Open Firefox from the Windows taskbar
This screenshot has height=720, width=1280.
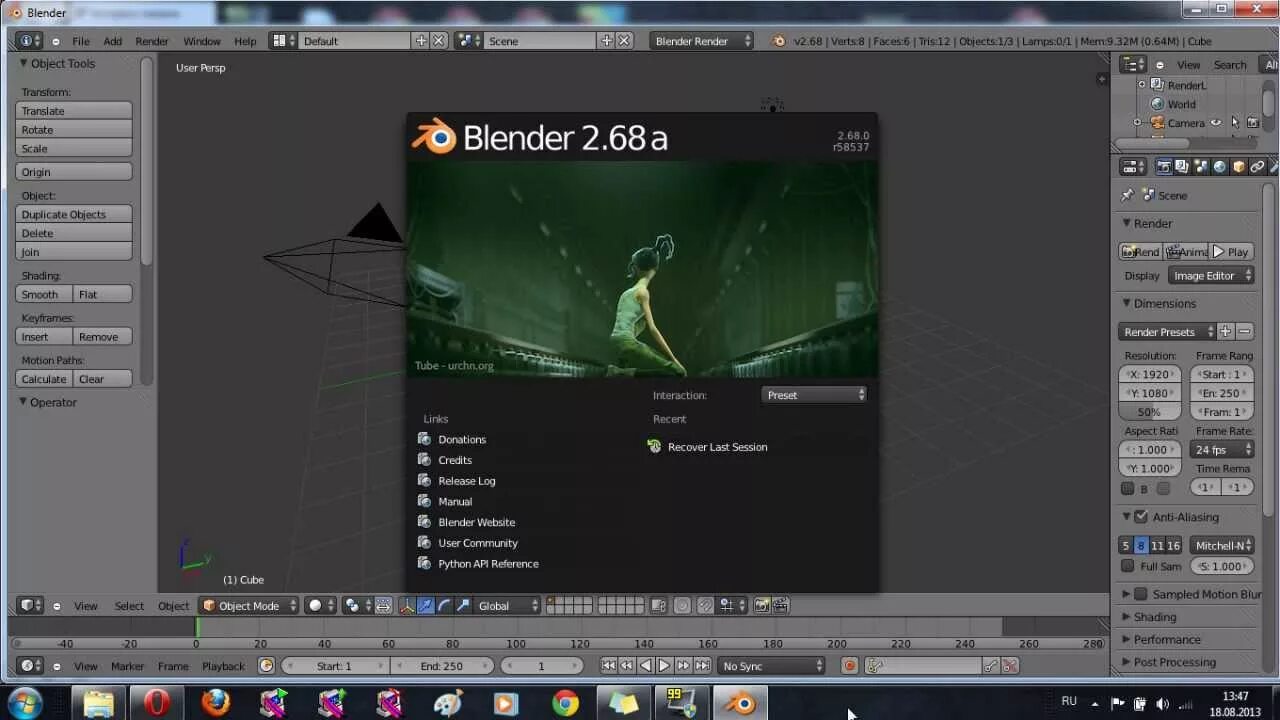[215, 702]
